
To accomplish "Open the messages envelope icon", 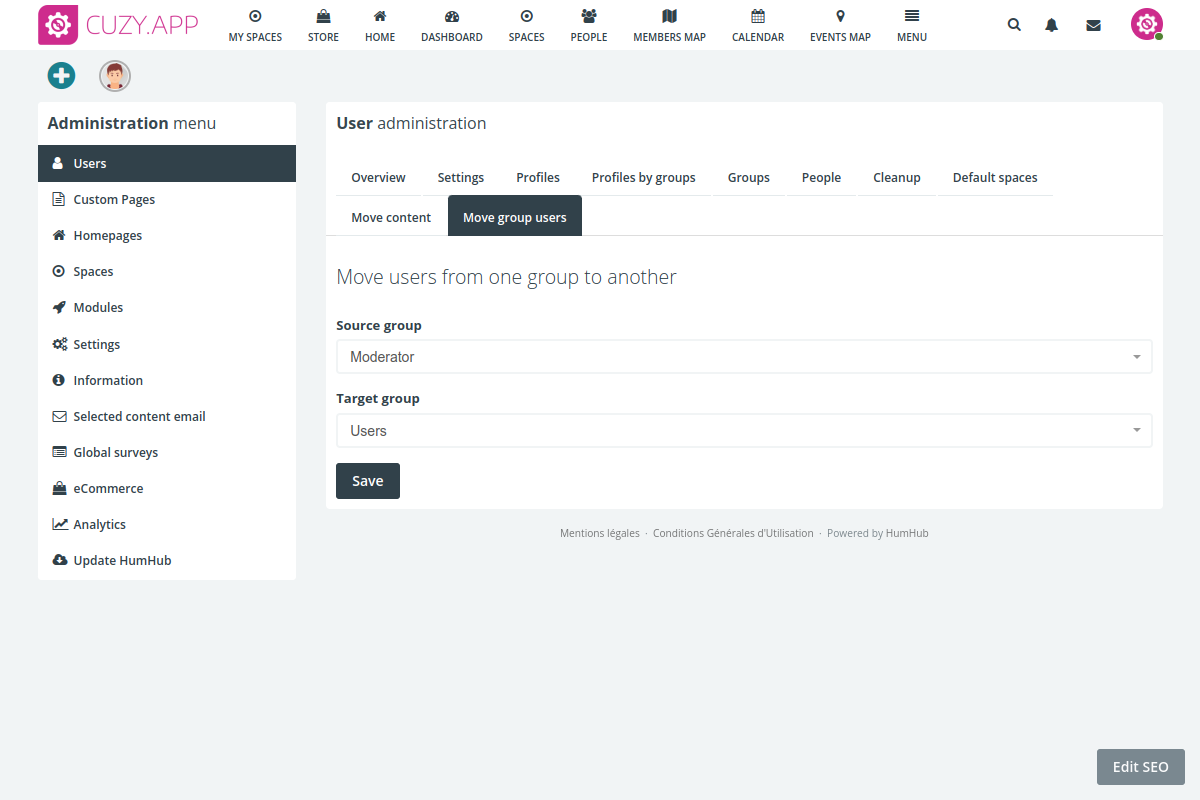I will click(x=1093, y=25).
